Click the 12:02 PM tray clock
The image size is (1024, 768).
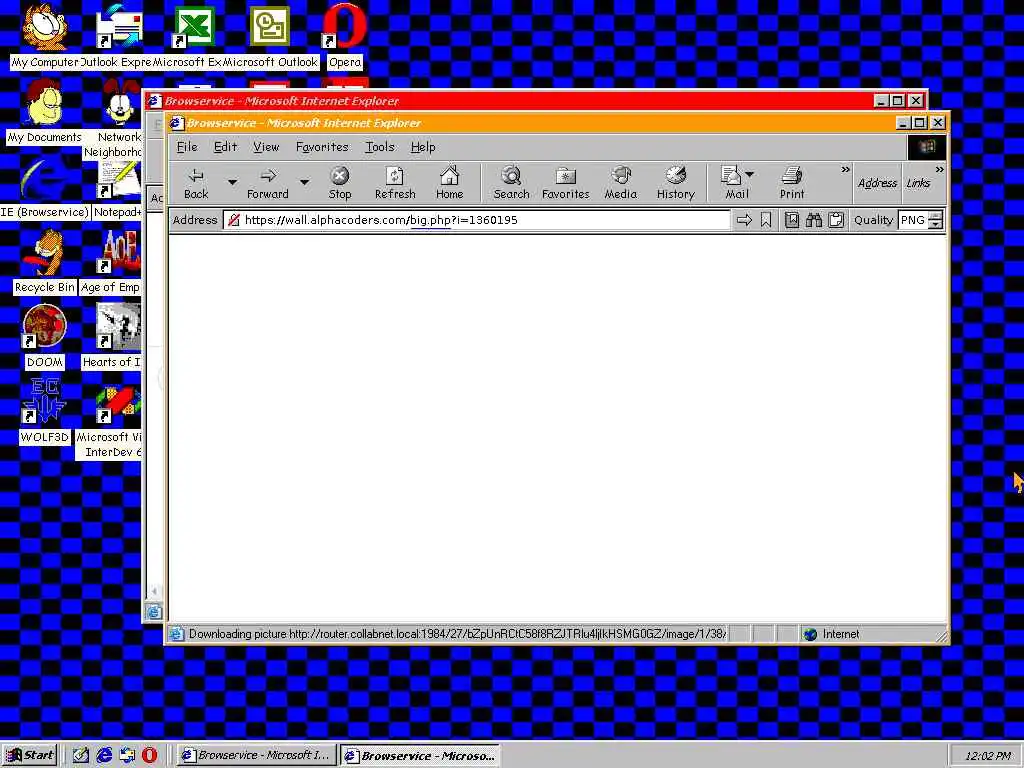point(987,756)
